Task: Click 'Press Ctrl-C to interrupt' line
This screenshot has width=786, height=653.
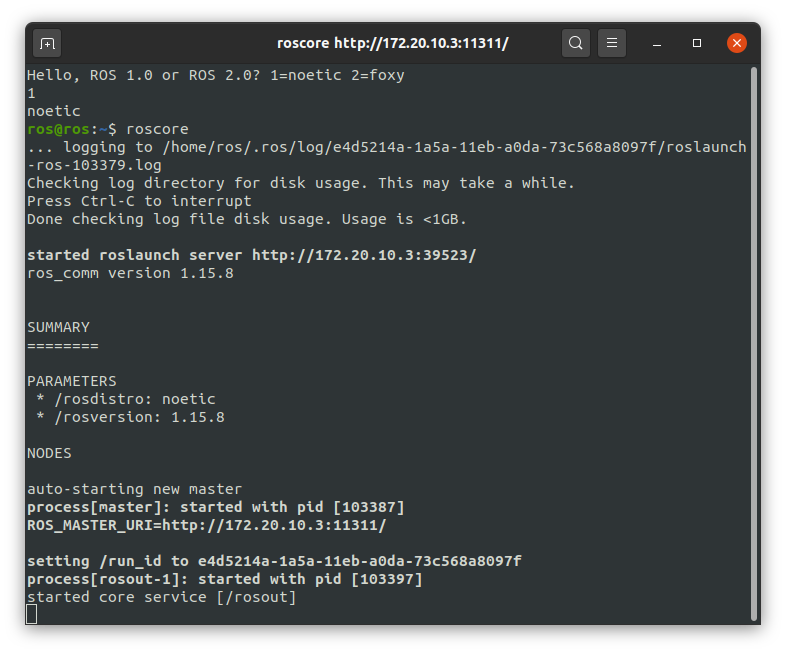Action: [x=139, y=201]
